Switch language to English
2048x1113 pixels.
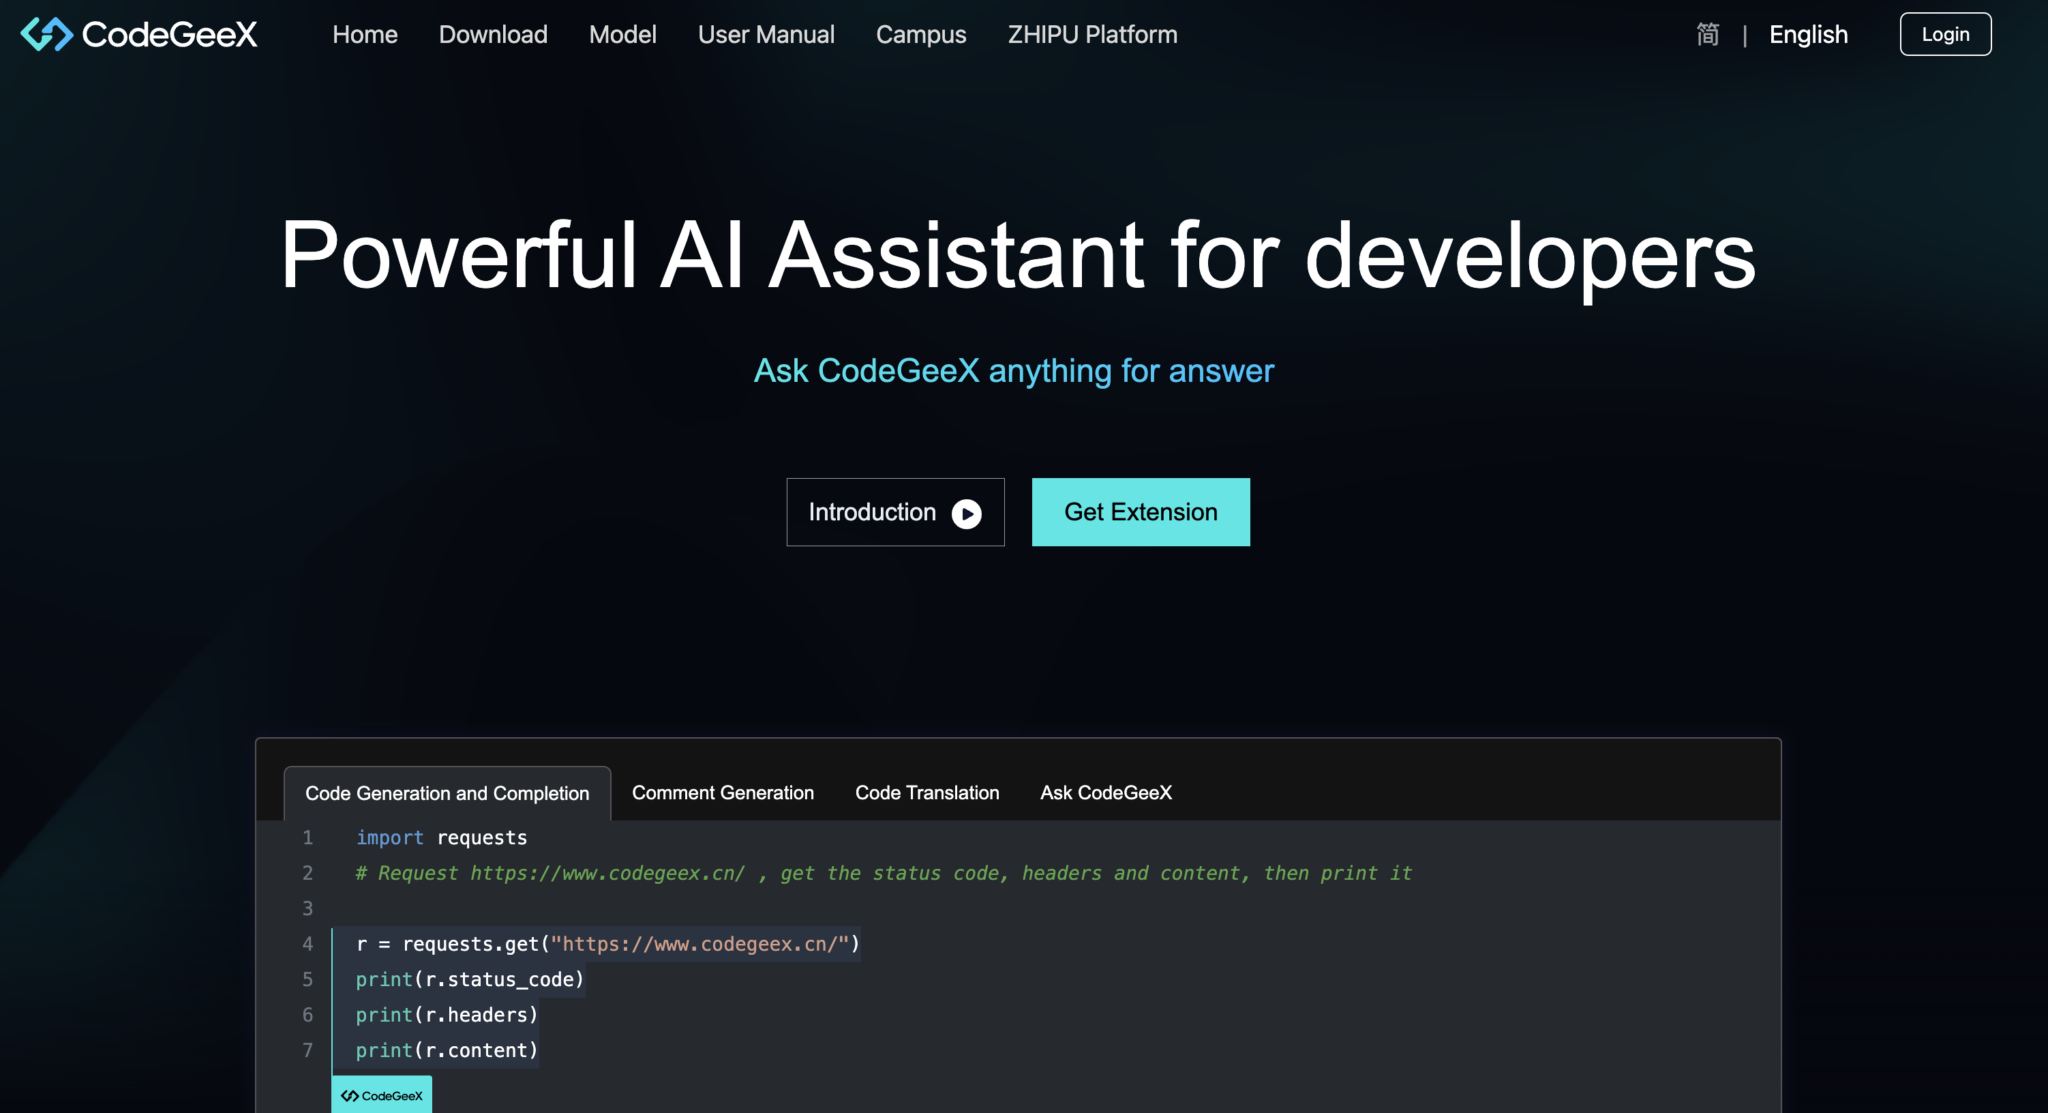1808,34
